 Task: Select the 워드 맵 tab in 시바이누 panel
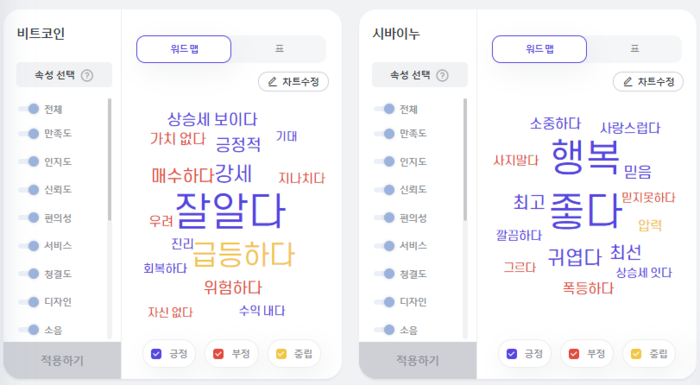[x=539, y=49]
